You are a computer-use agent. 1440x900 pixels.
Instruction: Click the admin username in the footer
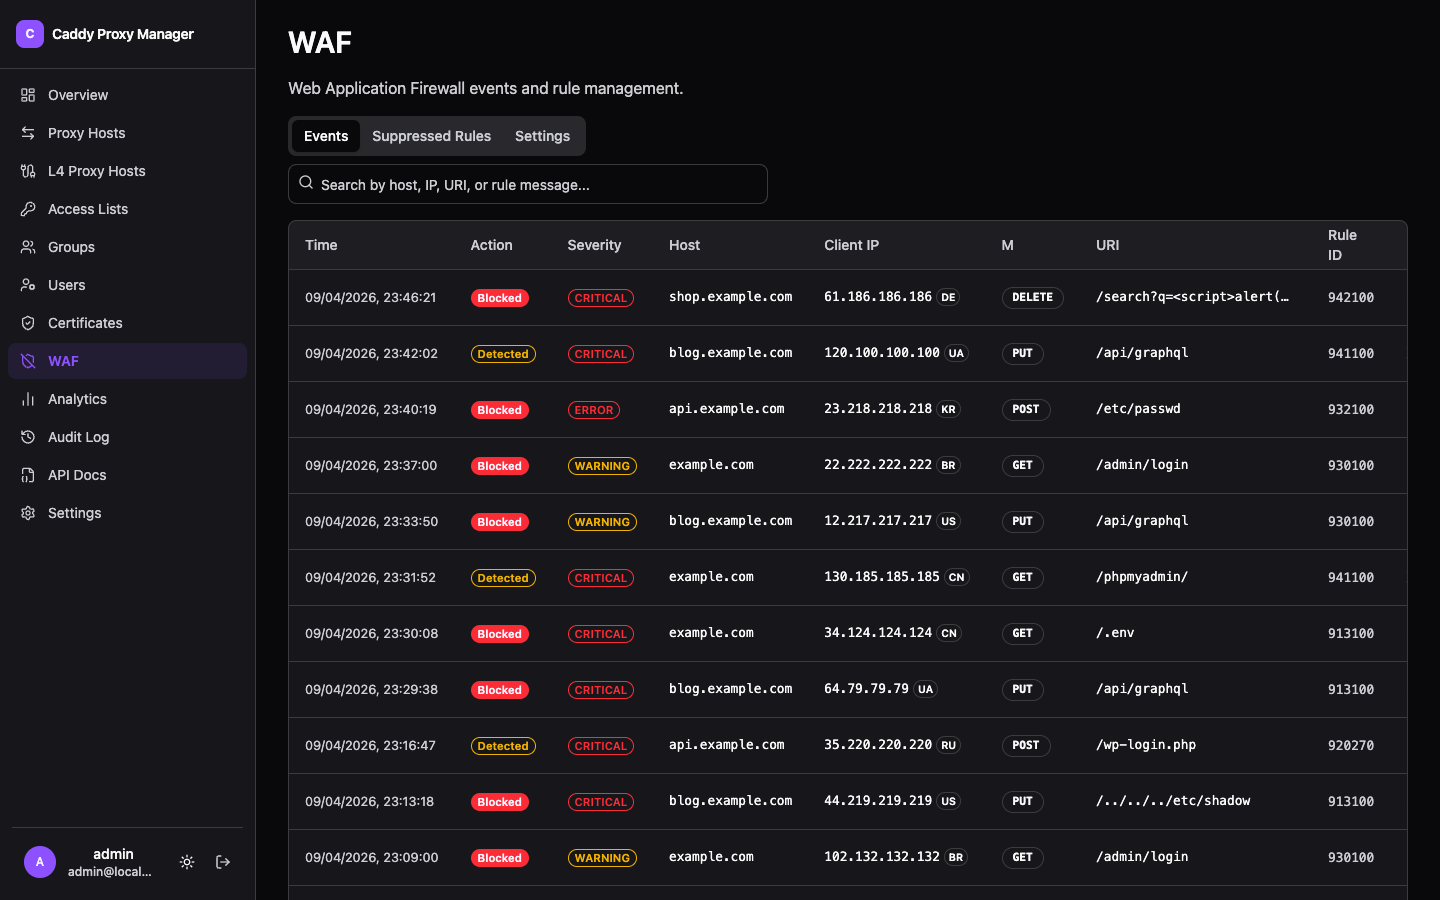click(113, 854)
